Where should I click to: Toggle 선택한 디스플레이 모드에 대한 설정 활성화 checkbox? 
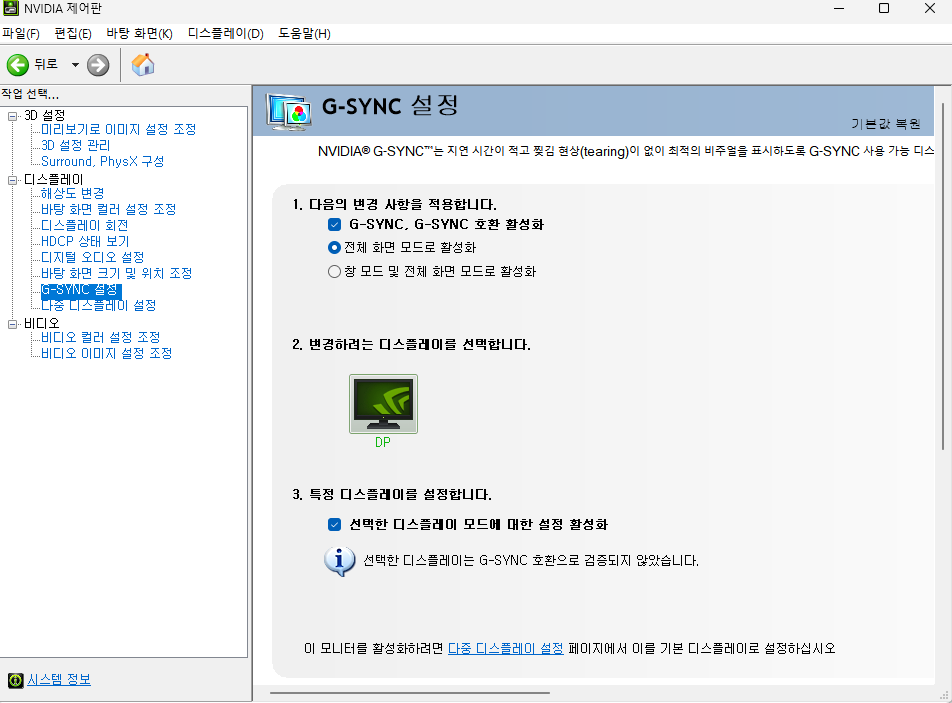[335, 525]
